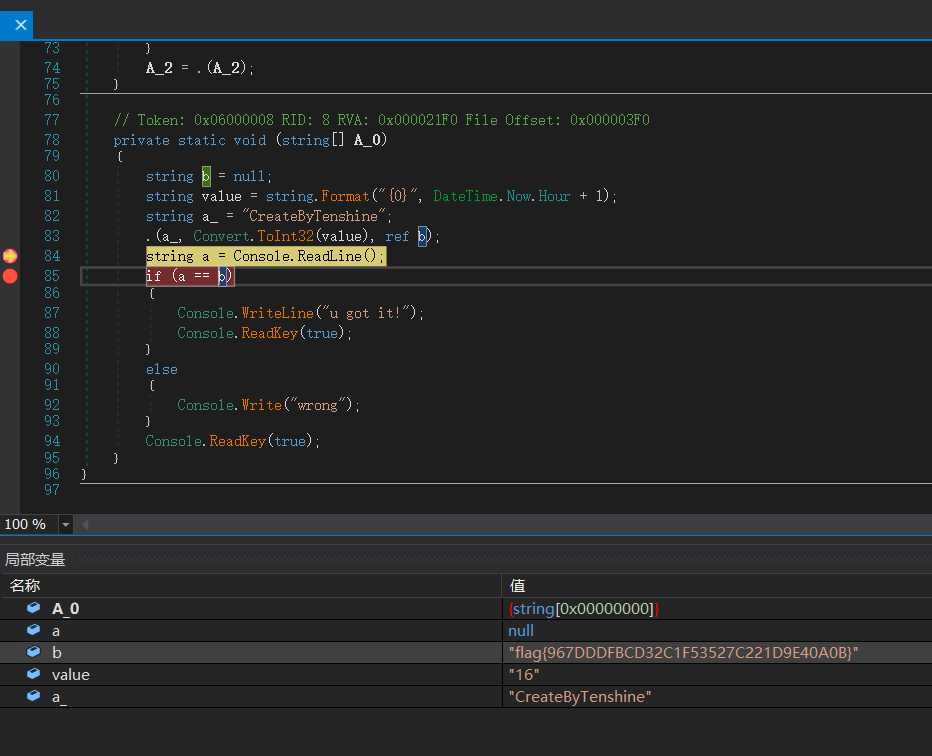932x756 pixels.
Task: Click the horizontal scrollbar left arrow
Action: click(85, 524)
